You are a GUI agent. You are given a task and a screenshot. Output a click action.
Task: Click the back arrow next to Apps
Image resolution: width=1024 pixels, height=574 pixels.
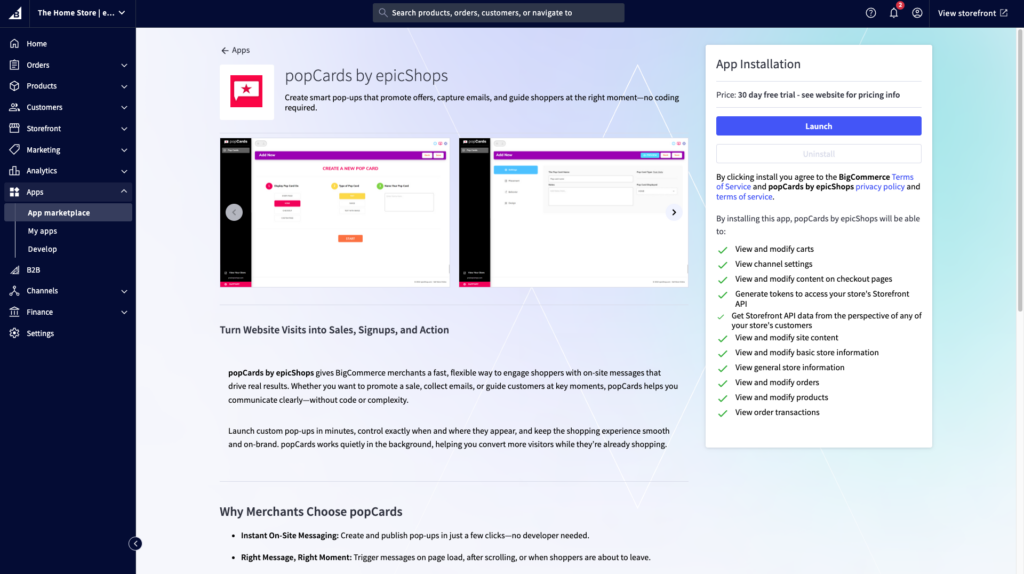[x=225, y=50]
